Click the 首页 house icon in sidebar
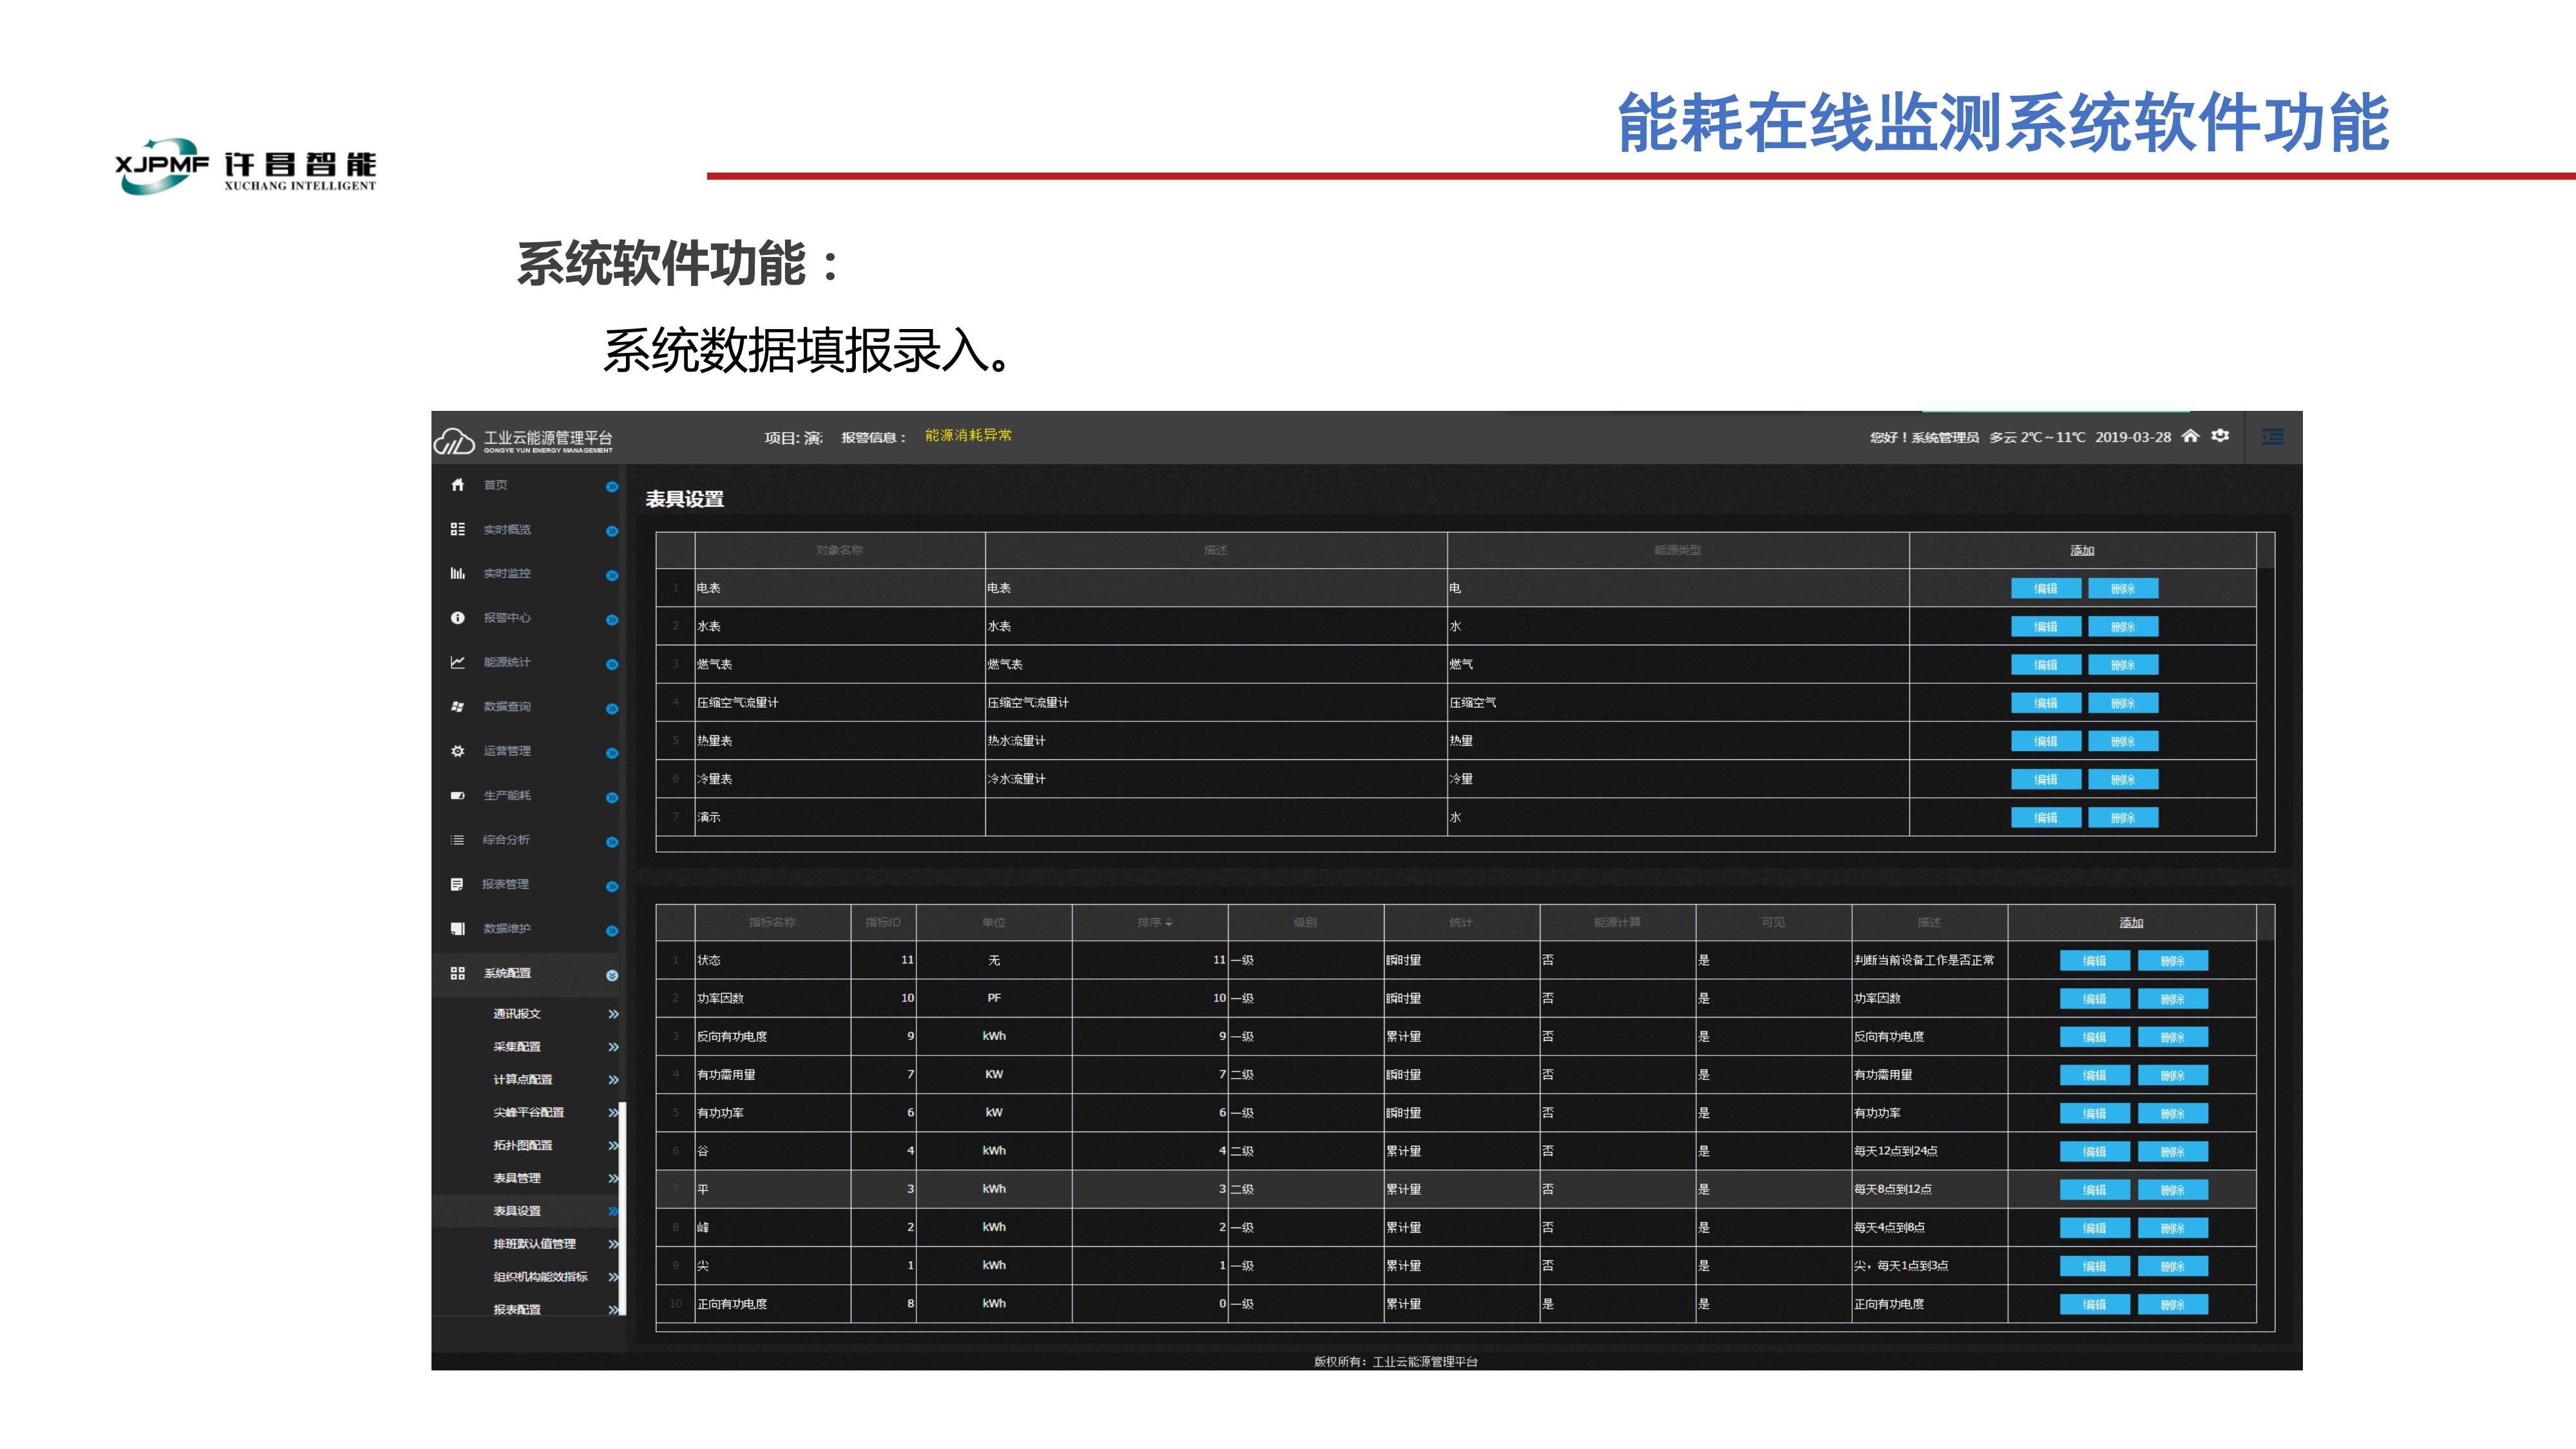2576x1449 pixels. [457, 485]
